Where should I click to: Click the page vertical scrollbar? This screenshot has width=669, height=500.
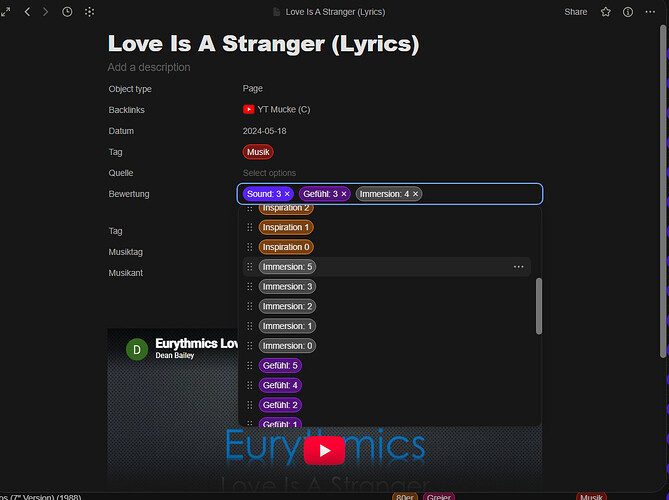click(x=663, y=191)
